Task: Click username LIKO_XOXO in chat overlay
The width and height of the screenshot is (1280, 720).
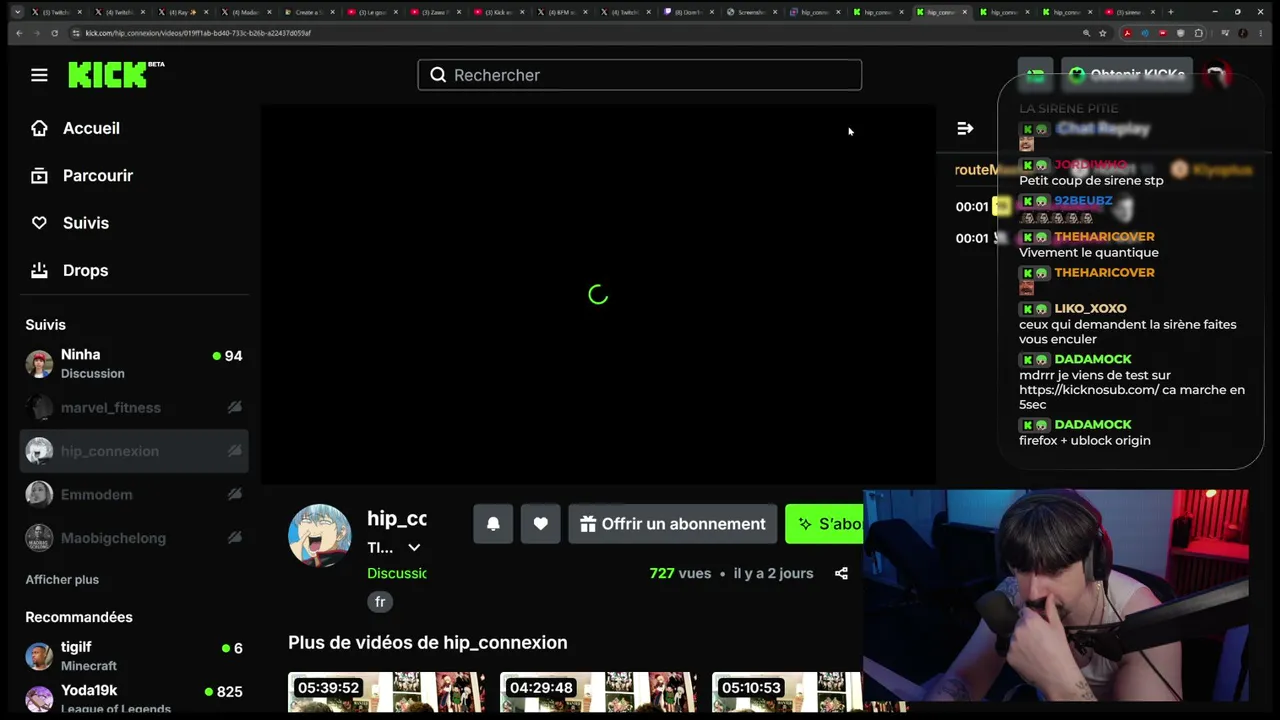Action: pyautogui.click(x=1090, y=309)
